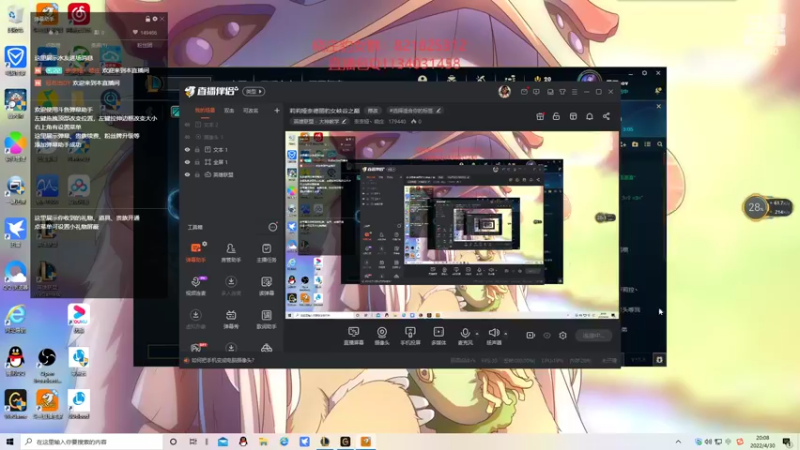Click the record video icon near the settings gear

click(531, 335)
